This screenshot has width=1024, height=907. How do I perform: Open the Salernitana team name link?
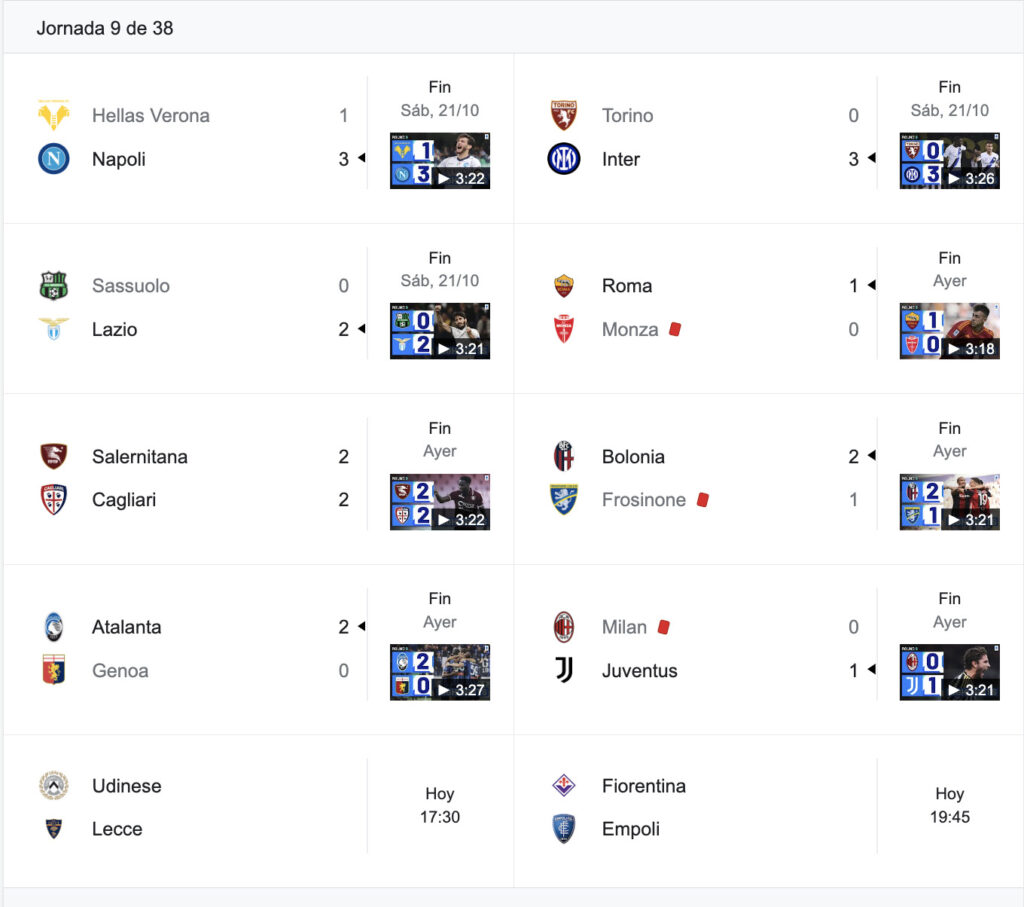[x=140, y=456]
